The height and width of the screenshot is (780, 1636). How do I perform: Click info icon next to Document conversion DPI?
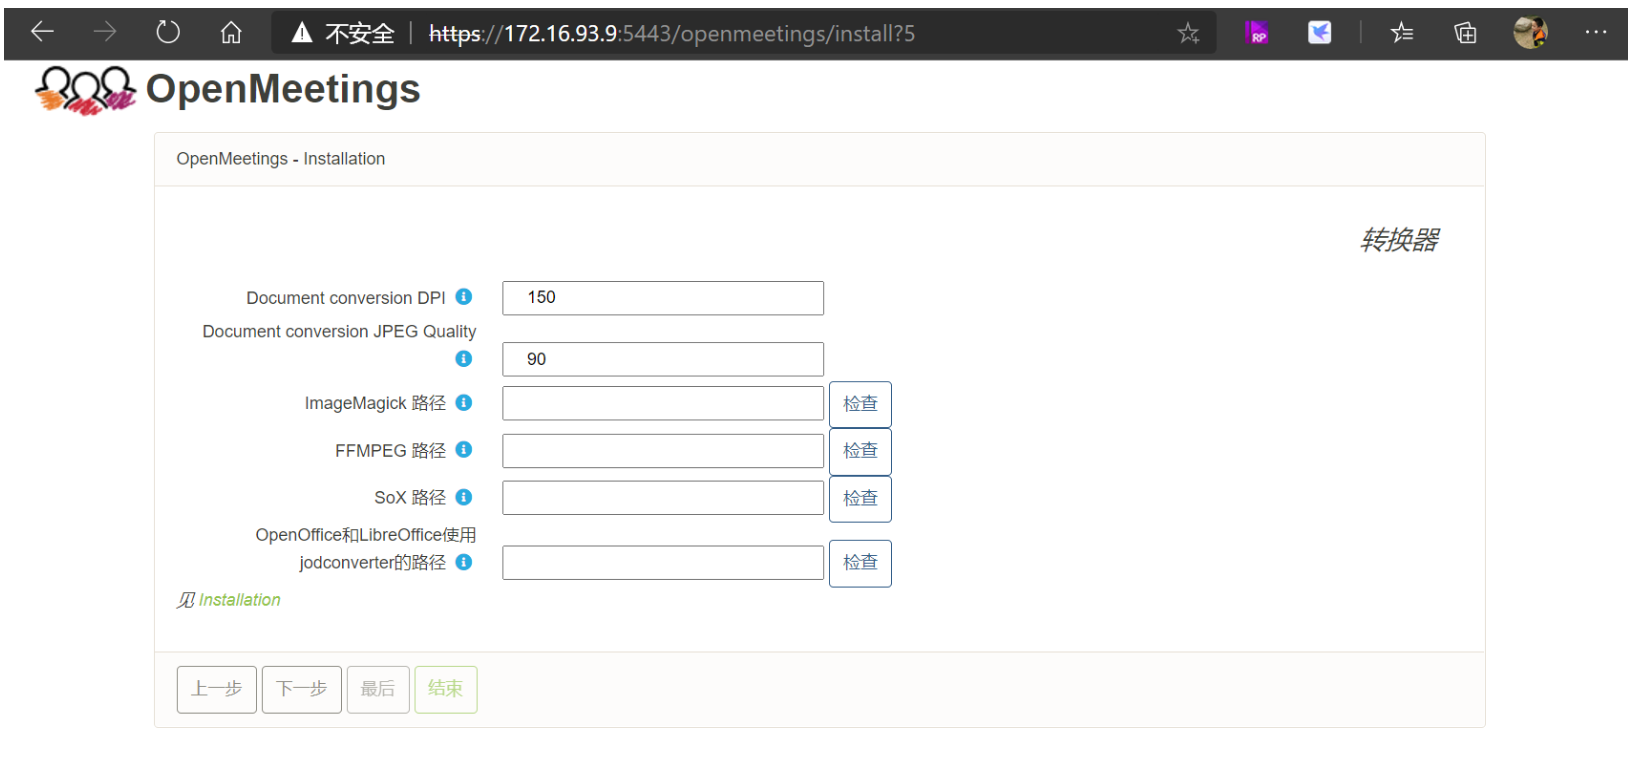(x=463, y=297)
